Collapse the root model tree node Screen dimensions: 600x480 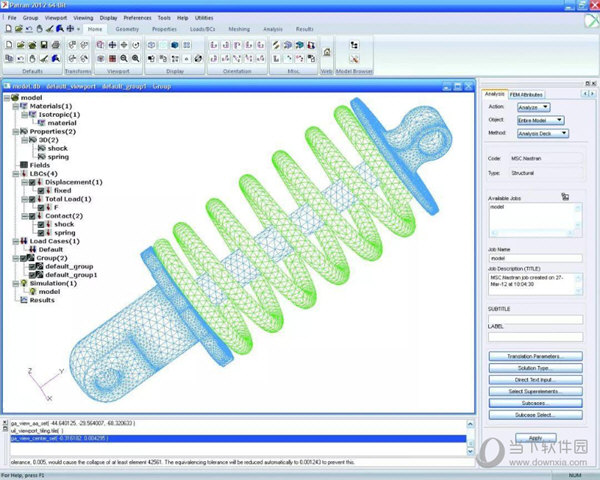7,98
